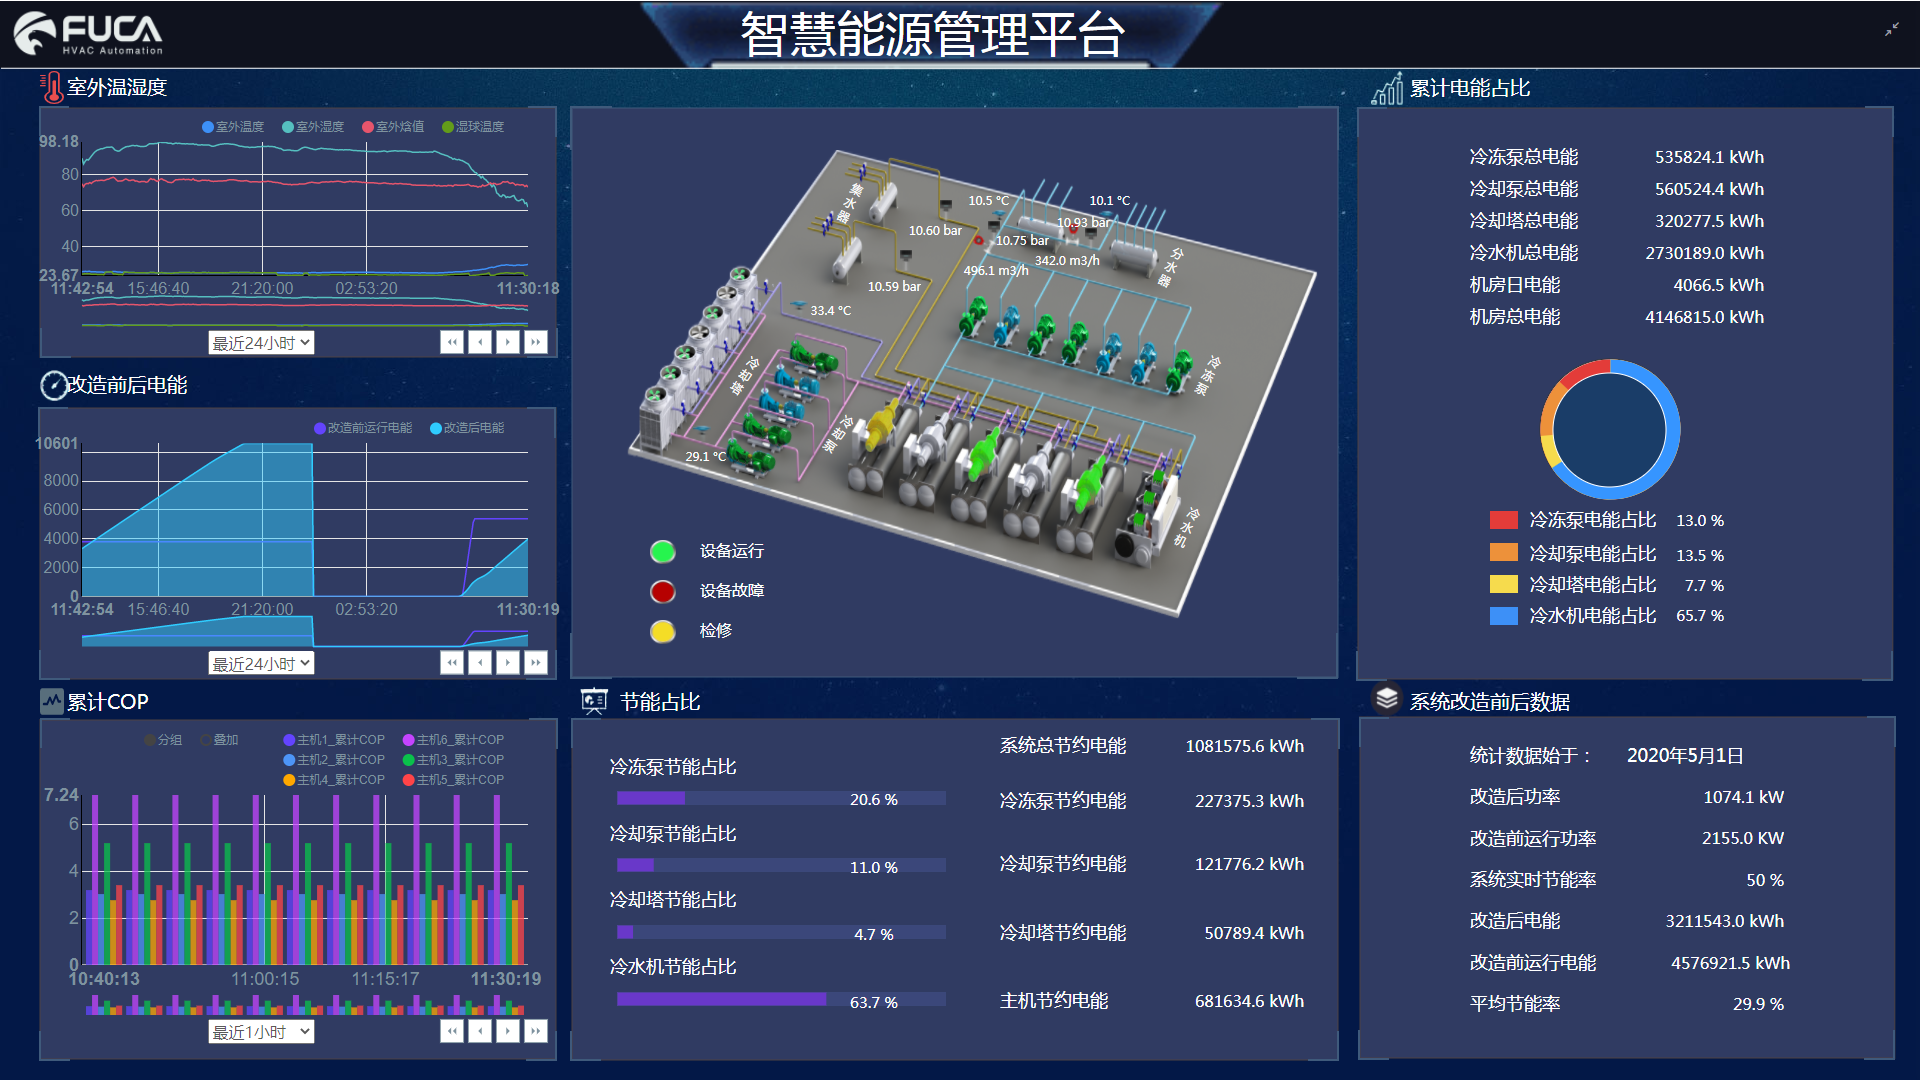Click the FUCA HVAC Automation logo
1920x1080 pixels.
(89, 34)
